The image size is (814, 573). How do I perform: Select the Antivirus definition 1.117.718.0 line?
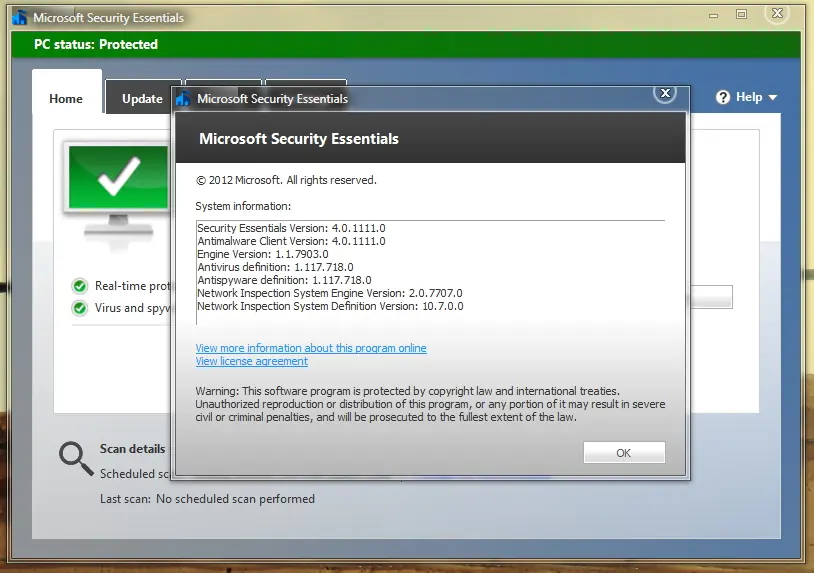tap(275, 267)
